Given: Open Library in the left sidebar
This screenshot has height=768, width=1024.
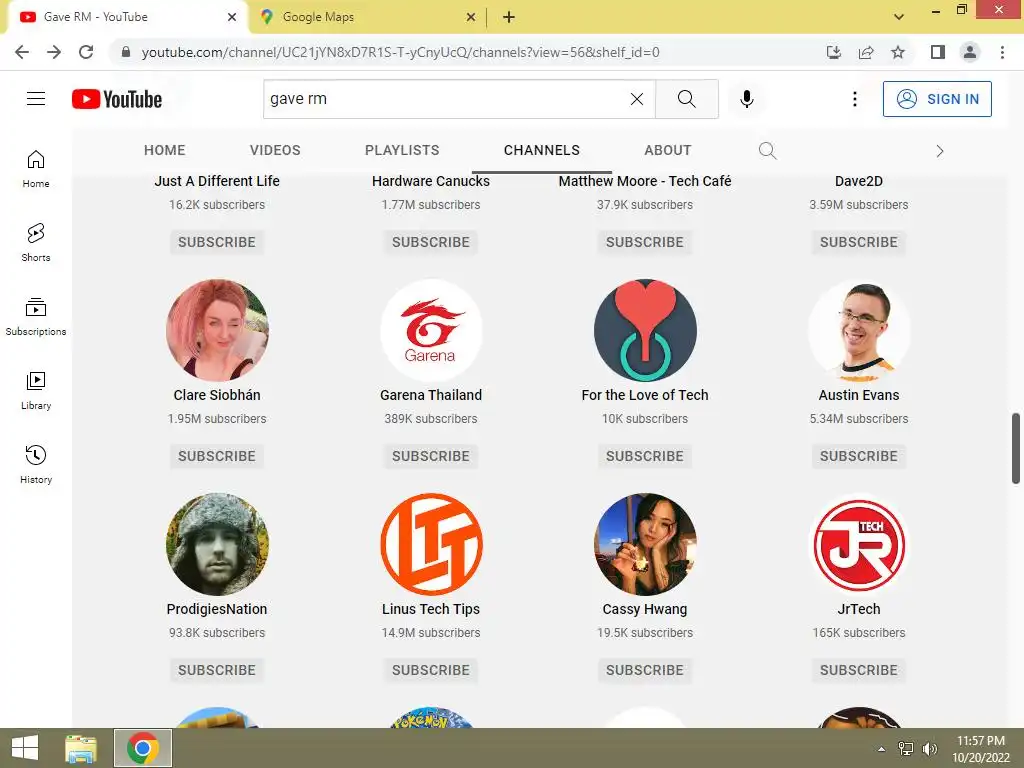Looking at the screenshot, I should coord(36,391).
